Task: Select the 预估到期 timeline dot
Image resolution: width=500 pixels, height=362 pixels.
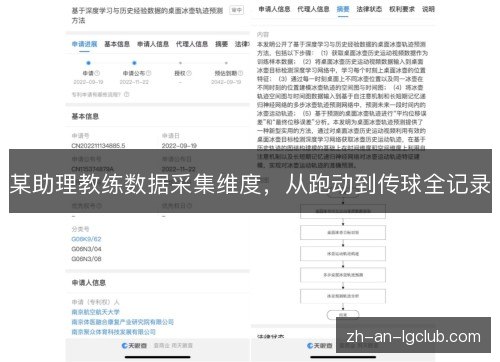Action: [226, 63]
